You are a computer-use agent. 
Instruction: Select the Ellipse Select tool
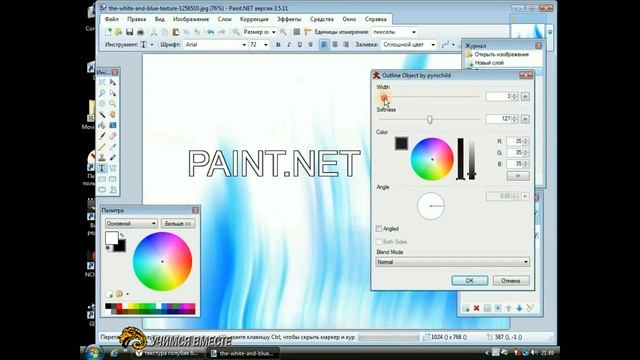pyautogui.click(x=102, y=104)
